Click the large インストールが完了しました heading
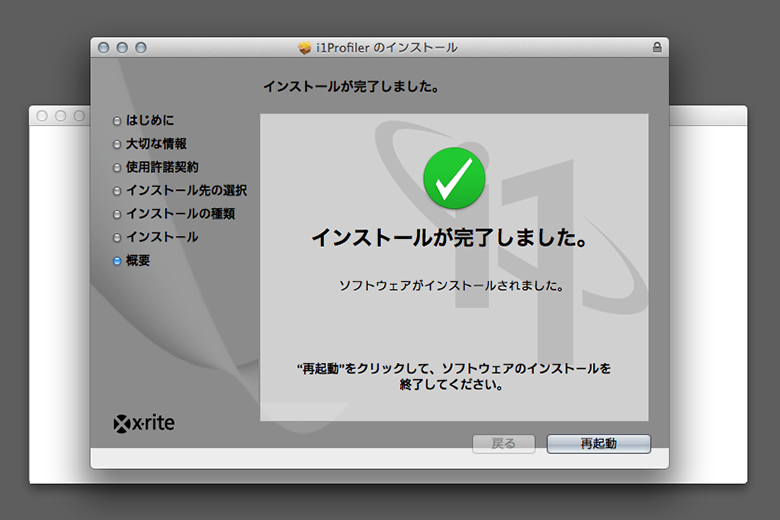 tap(448, 239)
